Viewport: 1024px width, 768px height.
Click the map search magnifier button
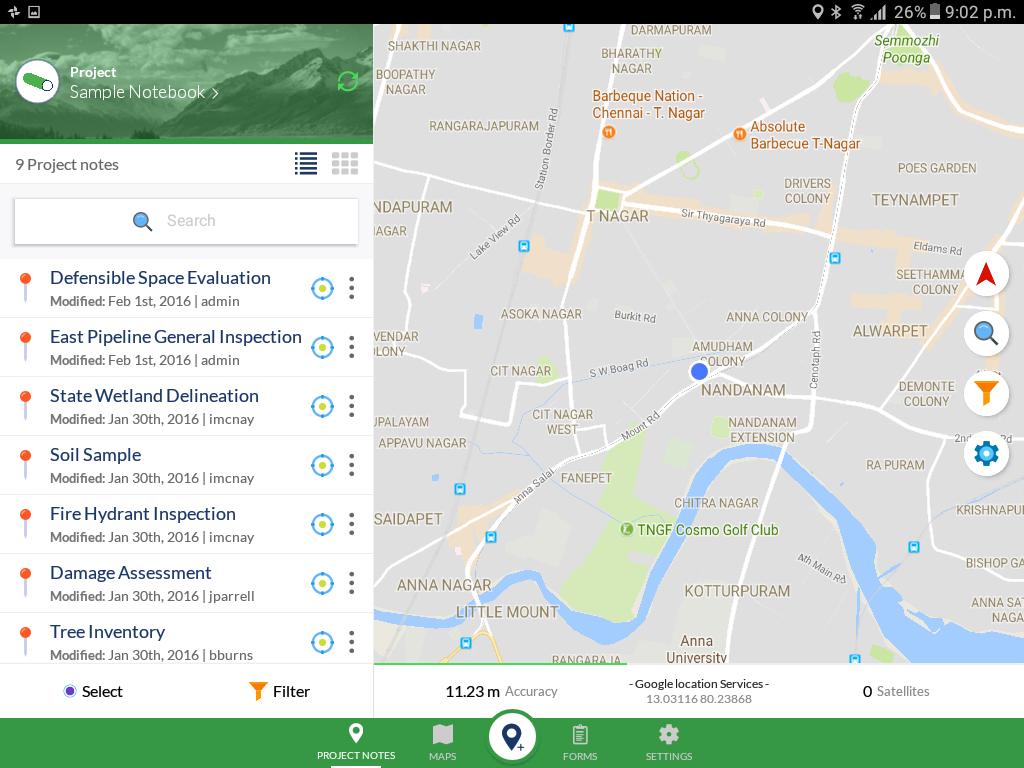pyautogui.click(x=985, y=334)
